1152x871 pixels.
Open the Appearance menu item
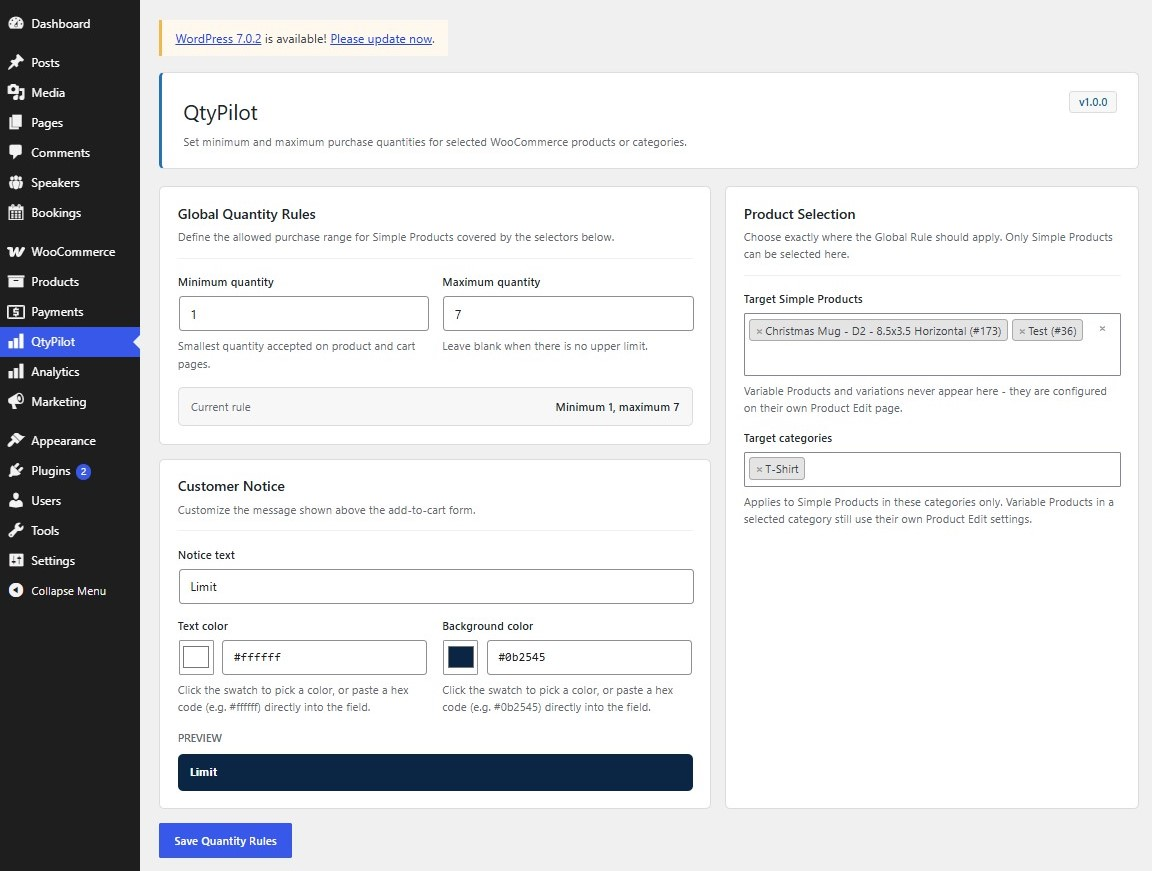[70, 441]
